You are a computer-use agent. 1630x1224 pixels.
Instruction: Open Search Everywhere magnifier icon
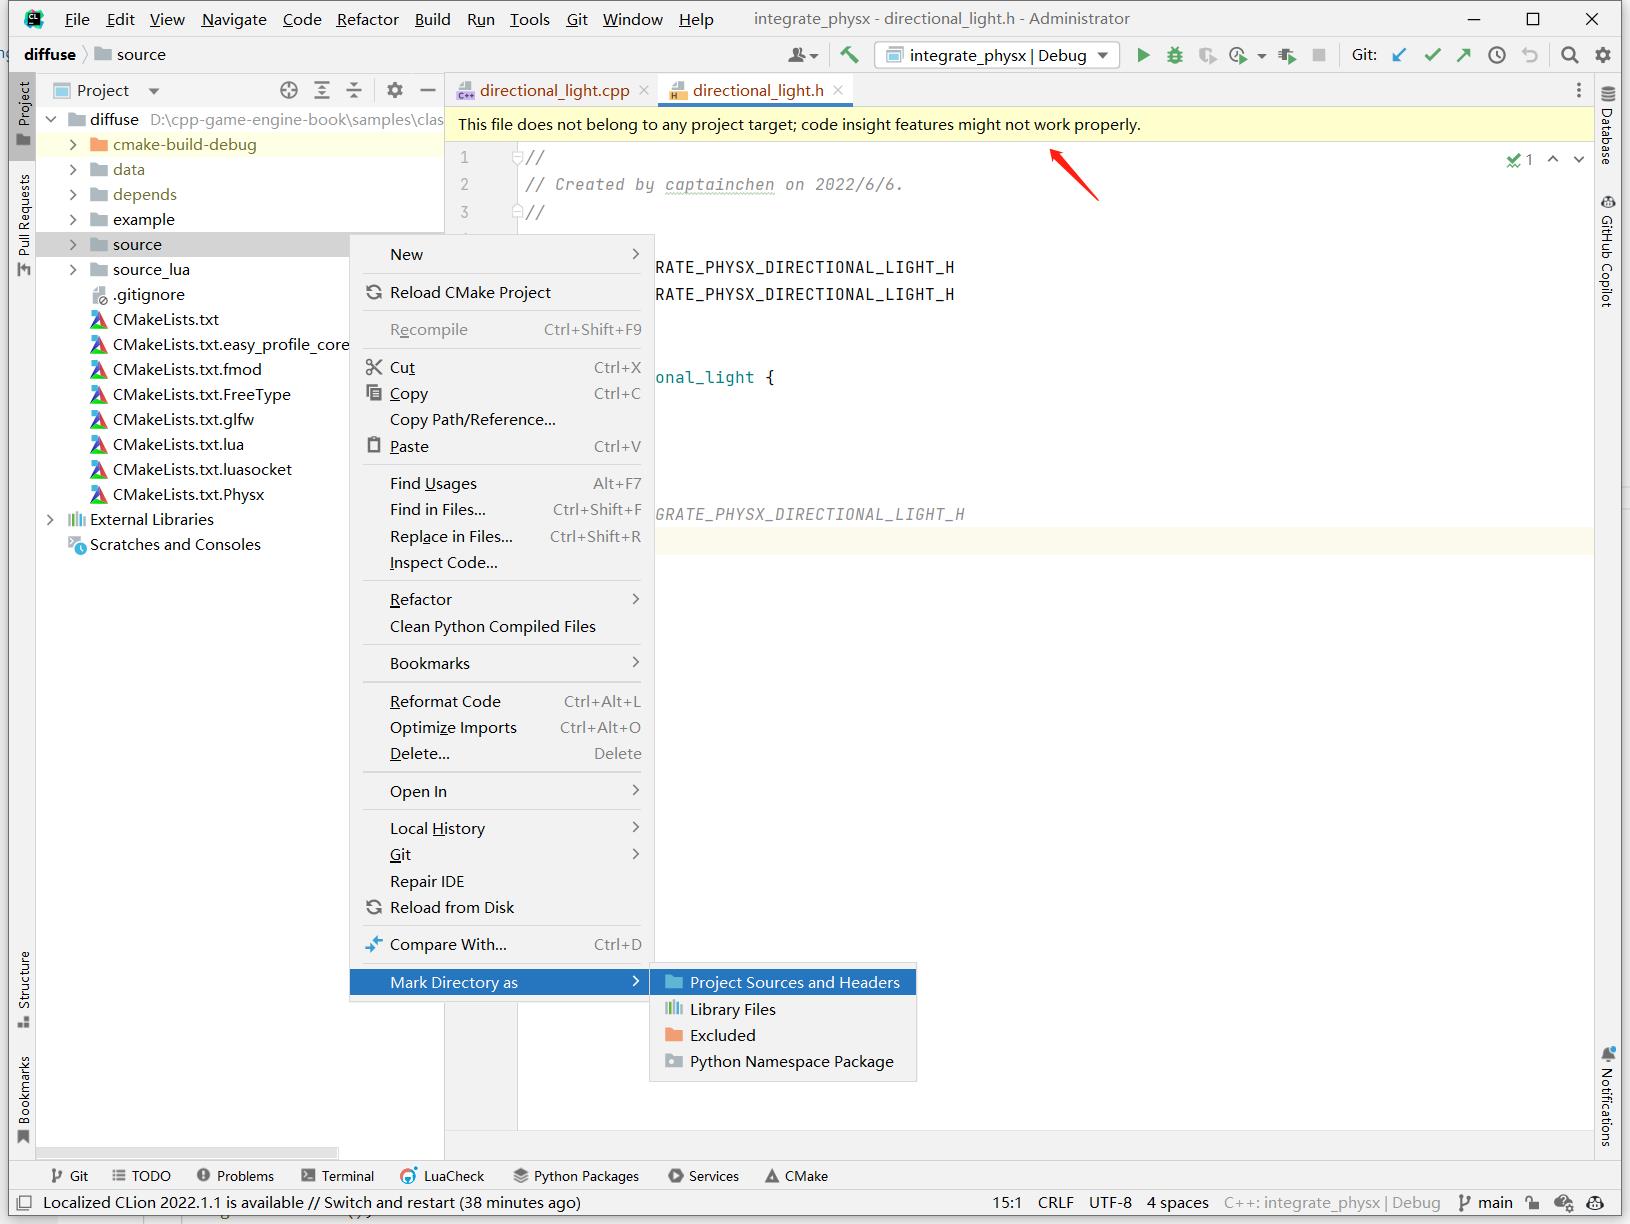pyautogui.click(x=1570, y=55)
